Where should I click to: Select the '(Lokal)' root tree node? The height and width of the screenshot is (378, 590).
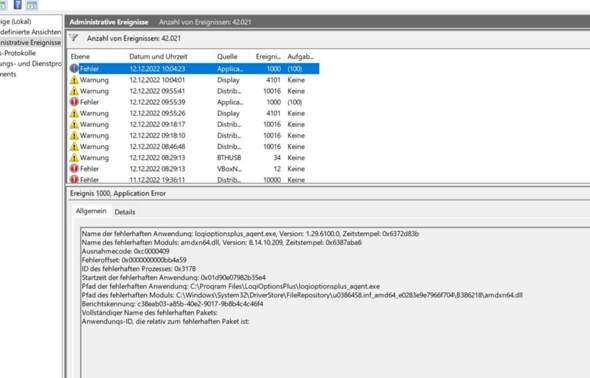coord(15,21)
